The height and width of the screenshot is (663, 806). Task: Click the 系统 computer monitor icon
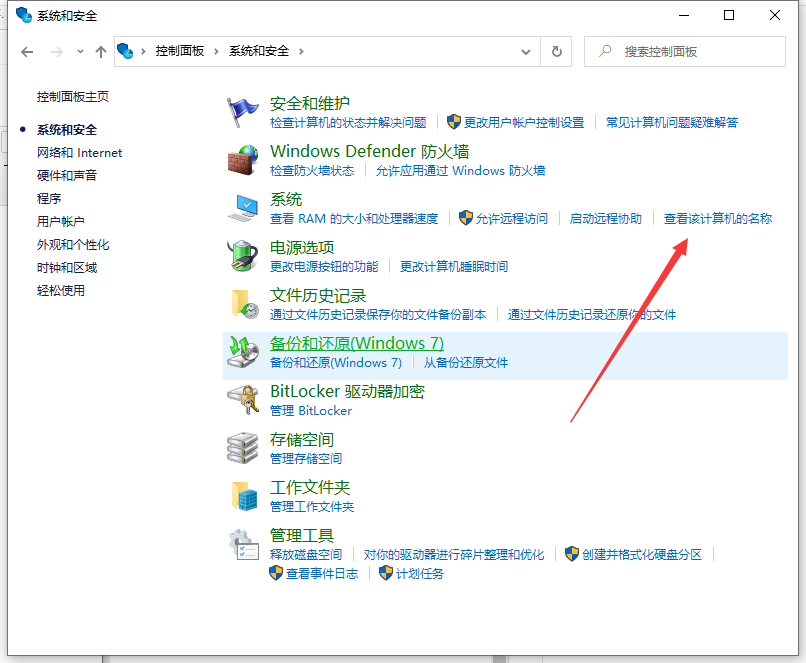pyautogui.click(x=241, y=207)
